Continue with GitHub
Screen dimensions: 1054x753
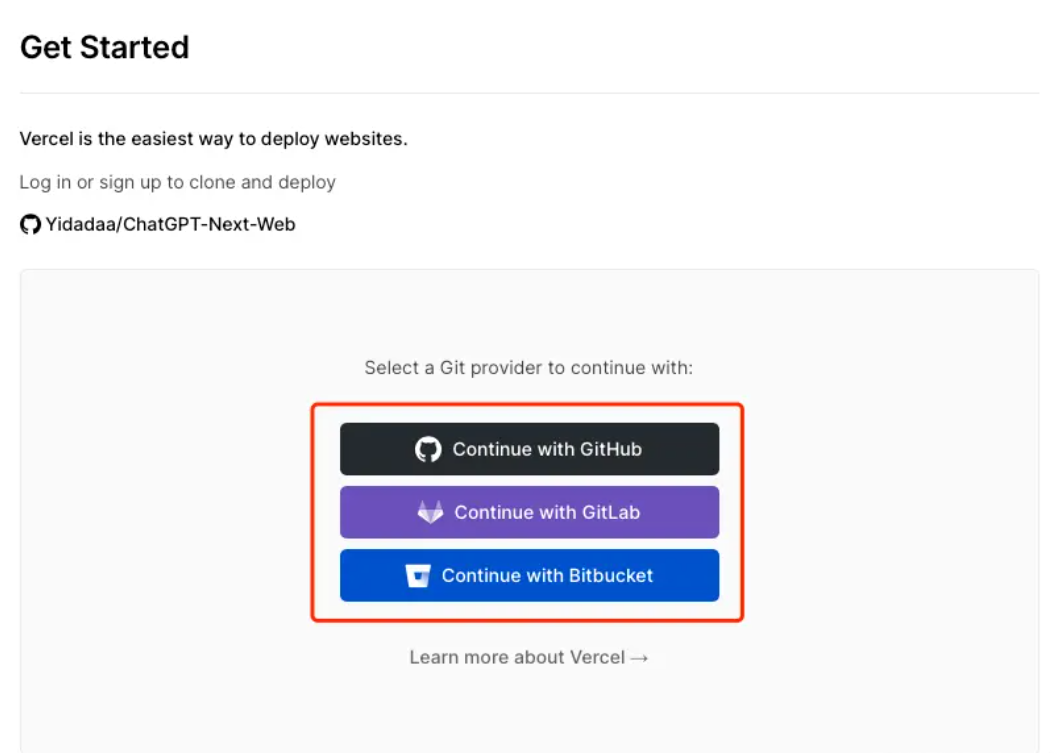[x=530, y=449]
